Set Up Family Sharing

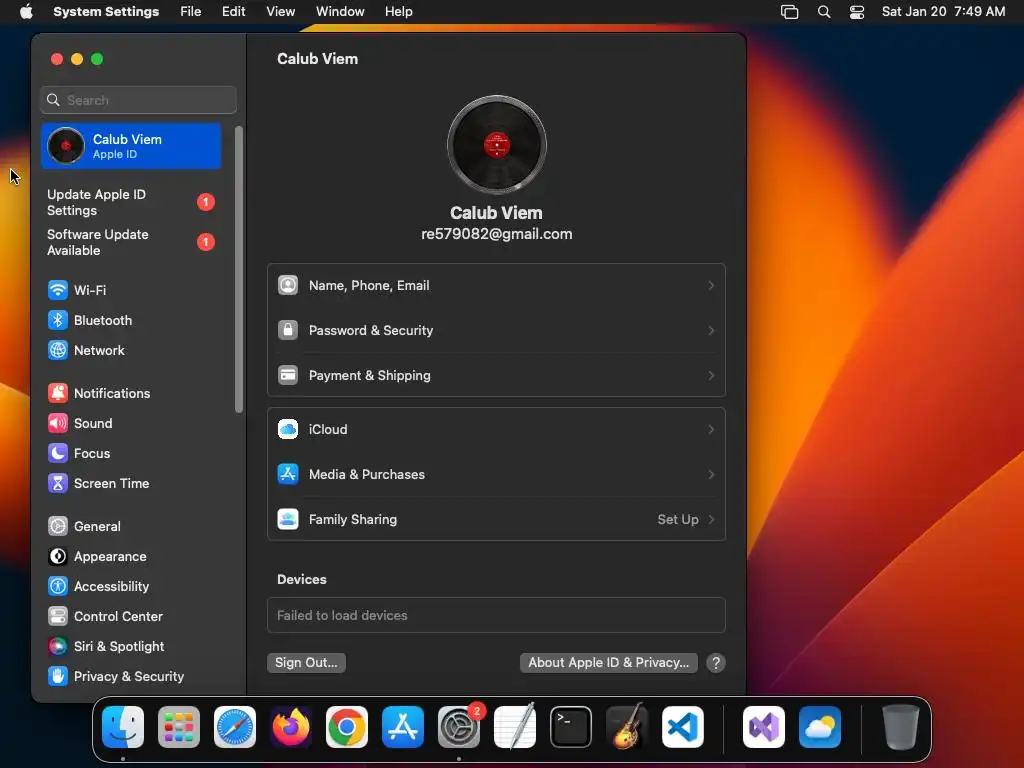(x=496, y=520)
